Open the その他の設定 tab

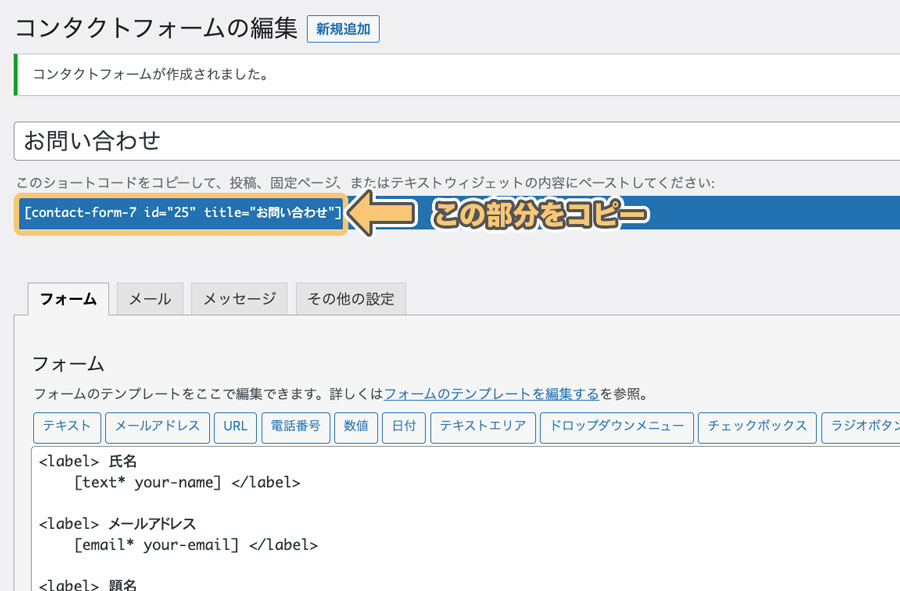[x=351, y=299]
